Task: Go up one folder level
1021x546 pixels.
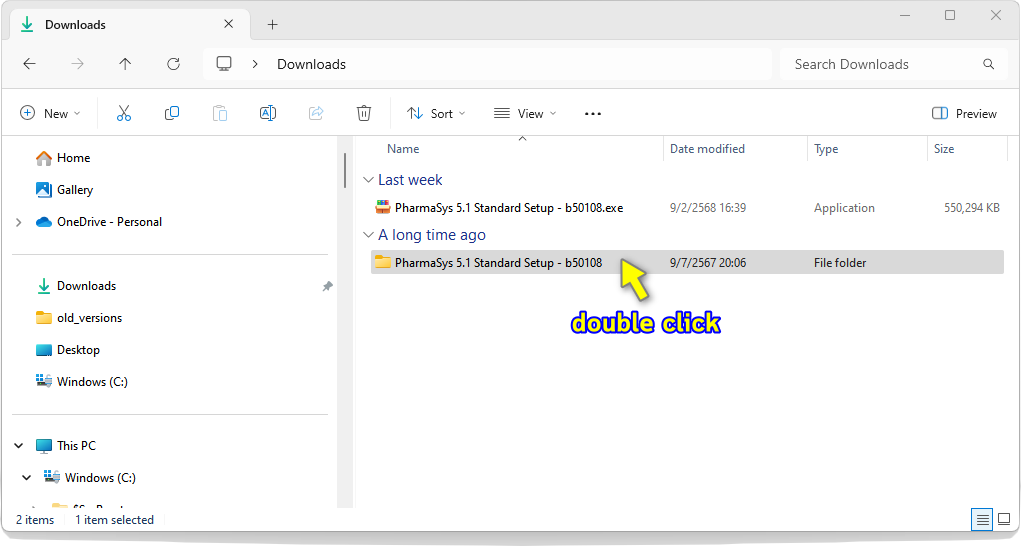Action: pos(125,64)
